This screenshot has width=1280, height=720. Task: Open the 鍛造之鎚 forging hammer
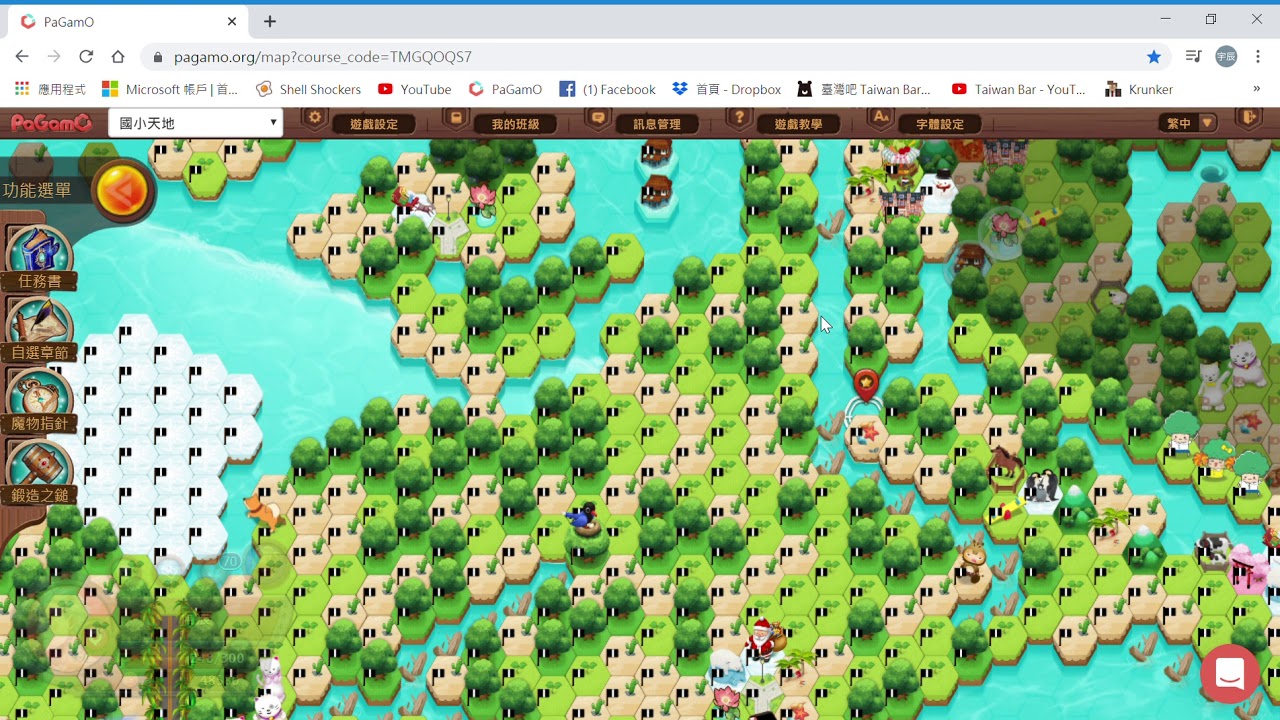(40, 472)
